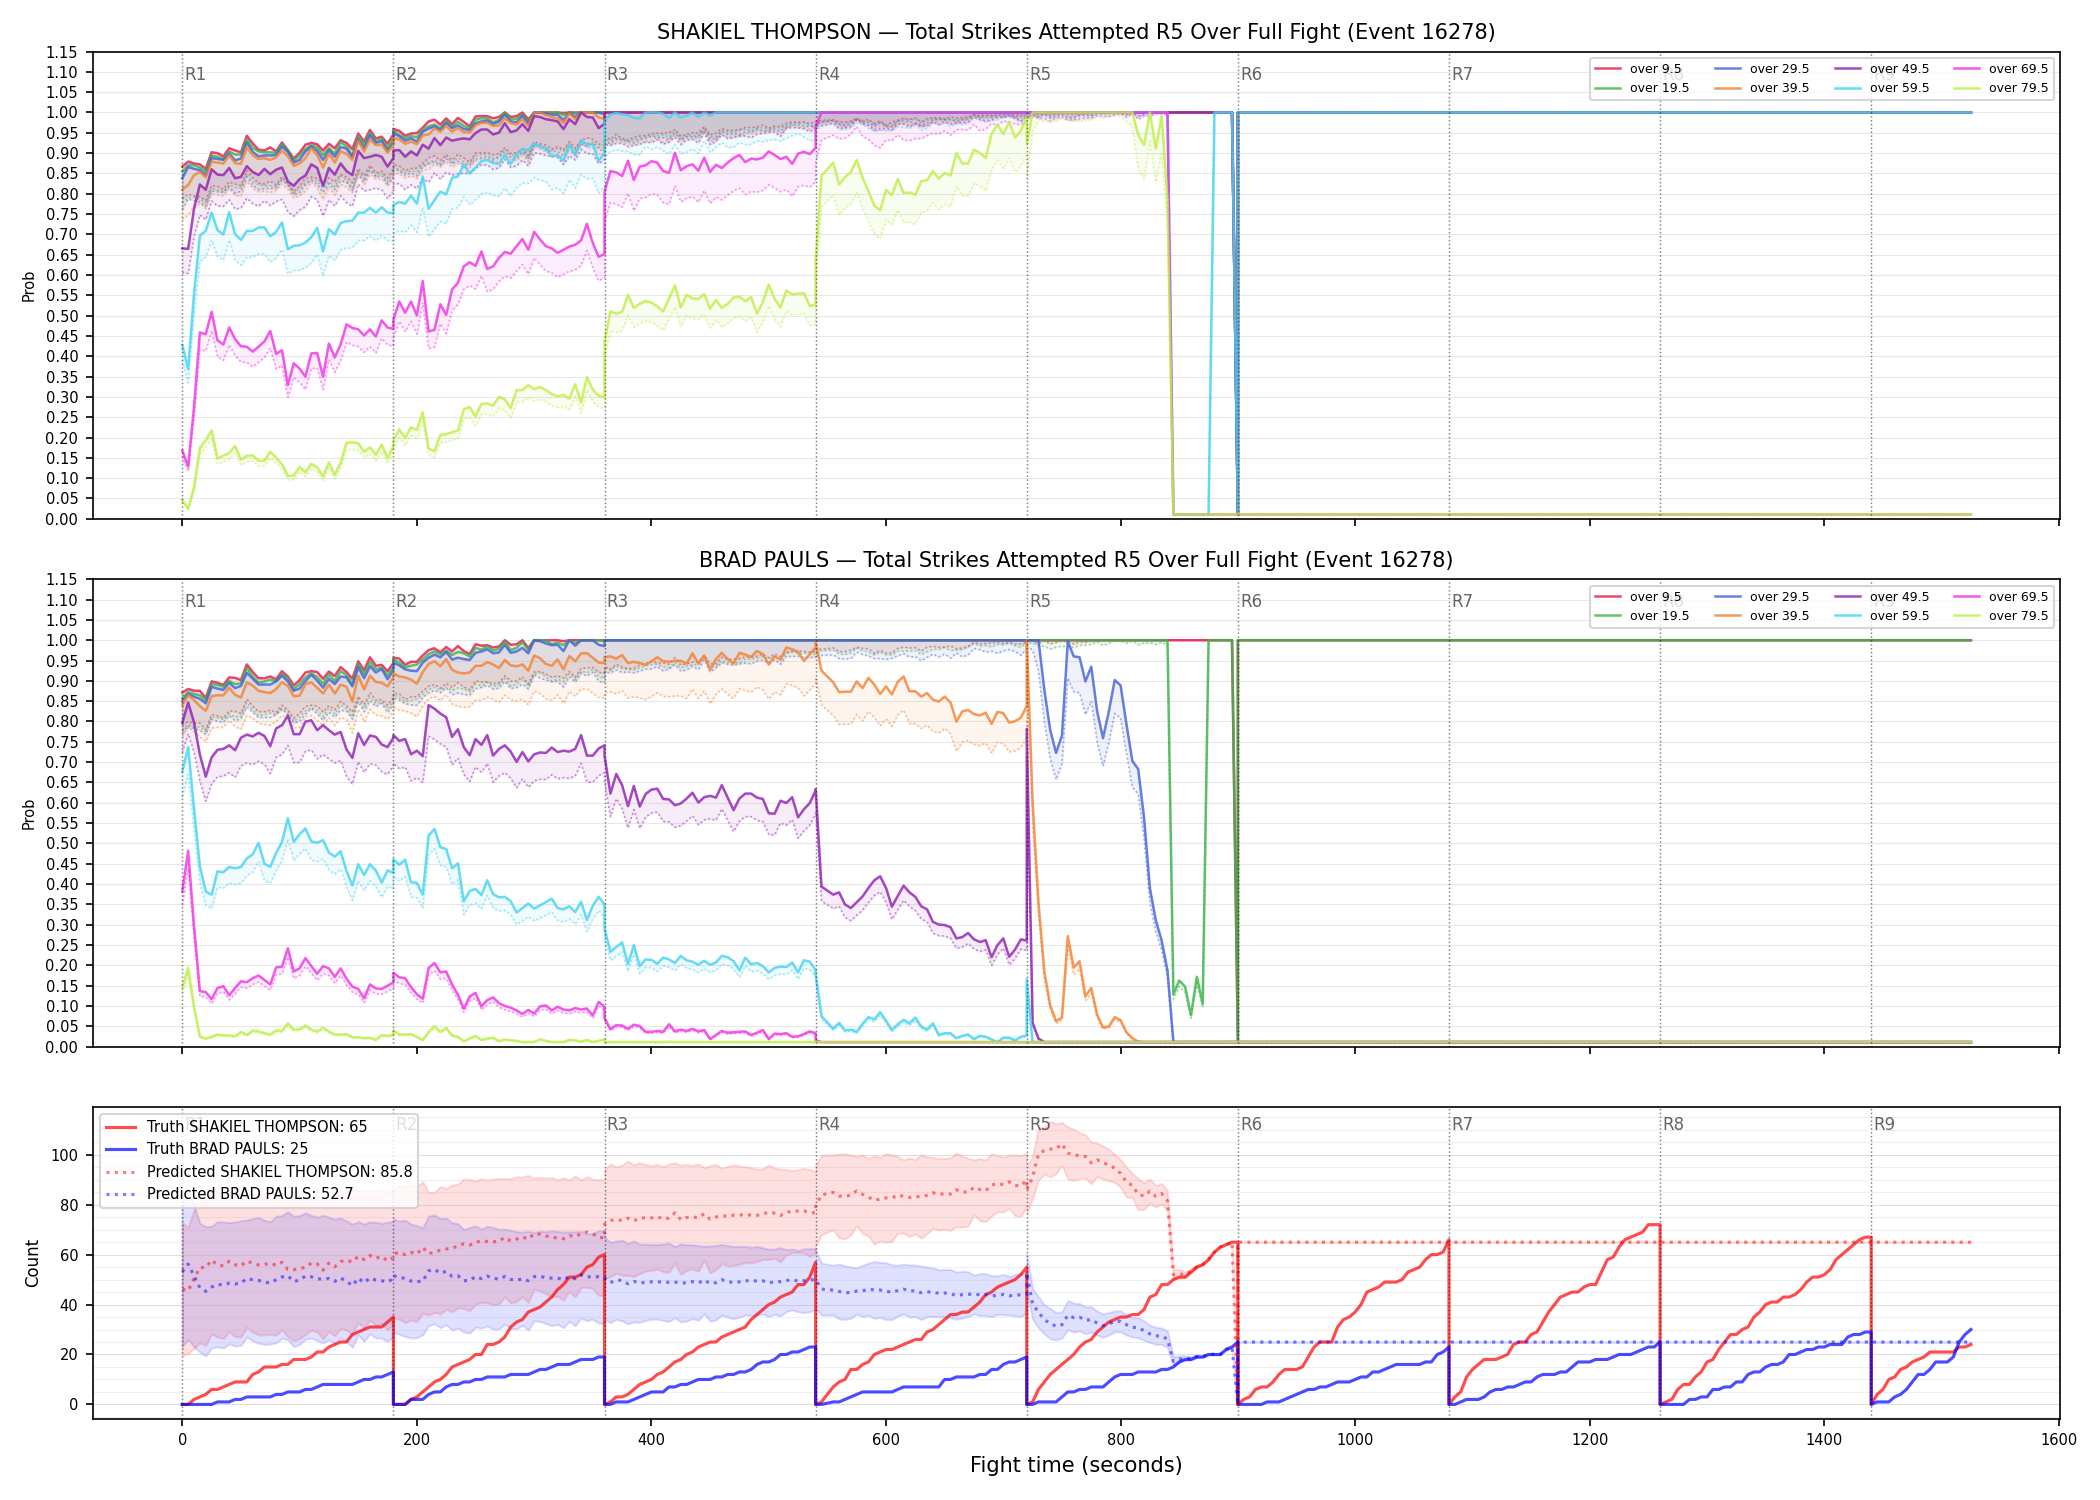The image size is (2100, 1500).
Task: Click the 'Count' y-axis label
Action: coord(32,1264)
